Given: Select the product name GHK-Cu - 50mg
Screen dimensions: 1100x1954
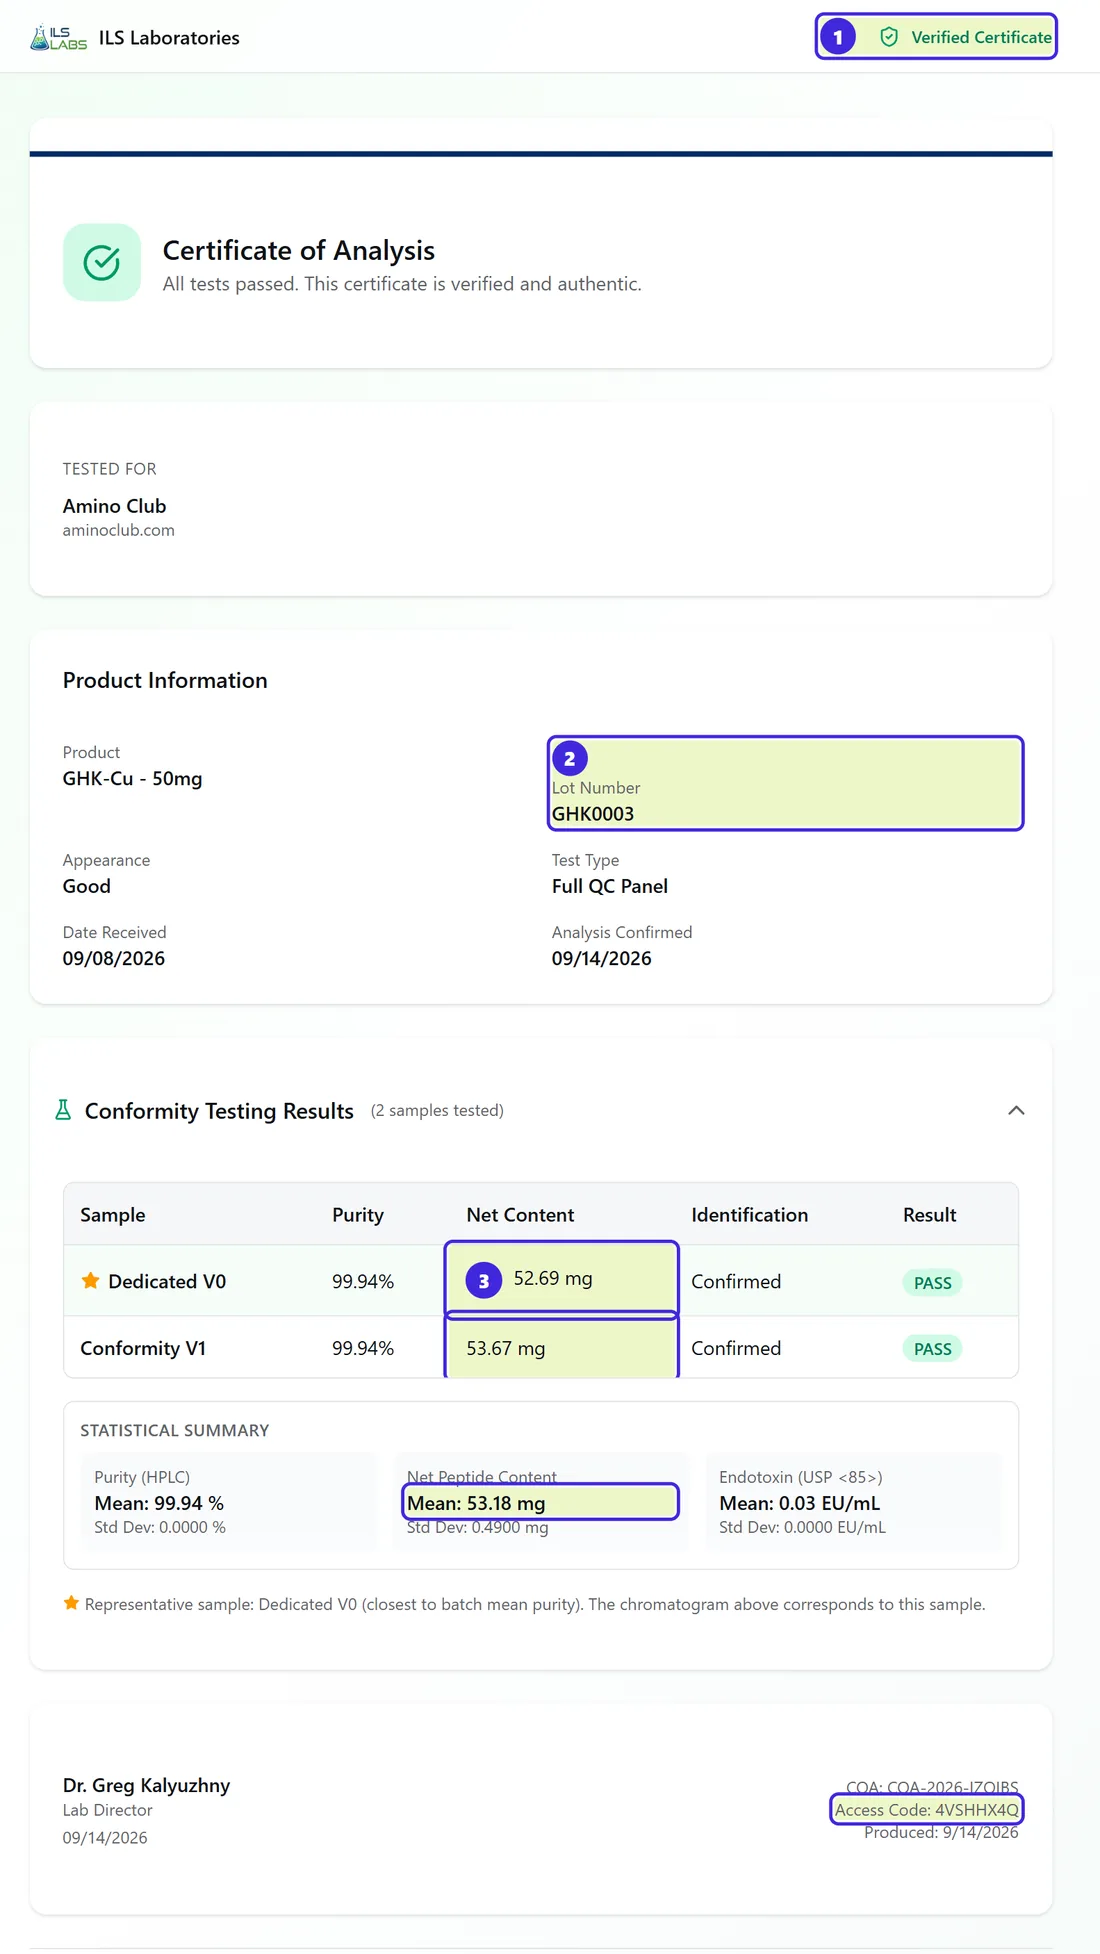Looking at the screenshot, I should pyautogui.click(x=133, y=778).
